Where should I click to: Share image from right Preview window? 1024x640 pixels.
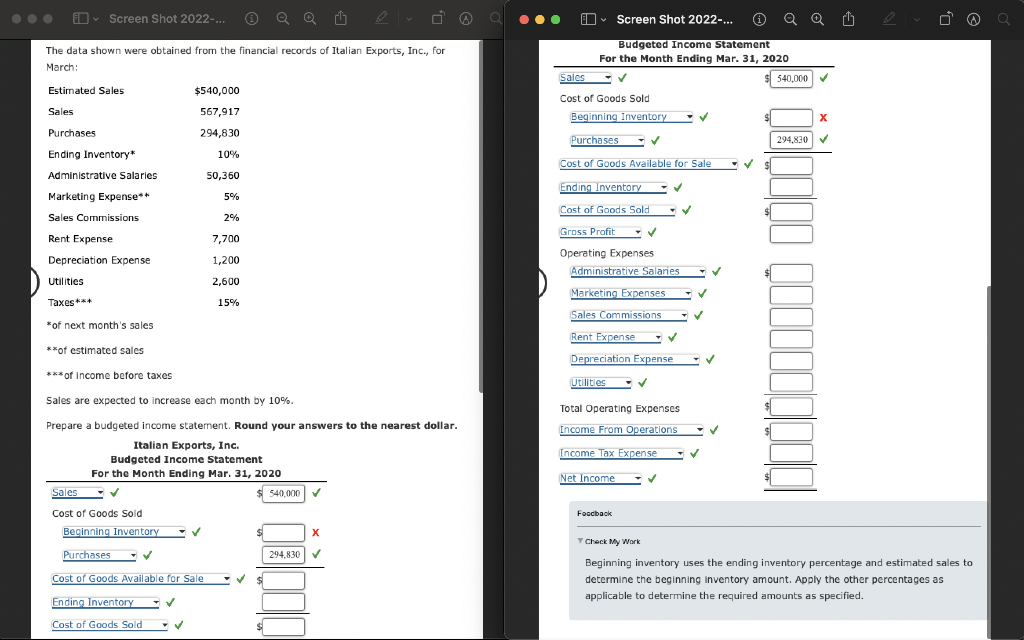point(848,19)
